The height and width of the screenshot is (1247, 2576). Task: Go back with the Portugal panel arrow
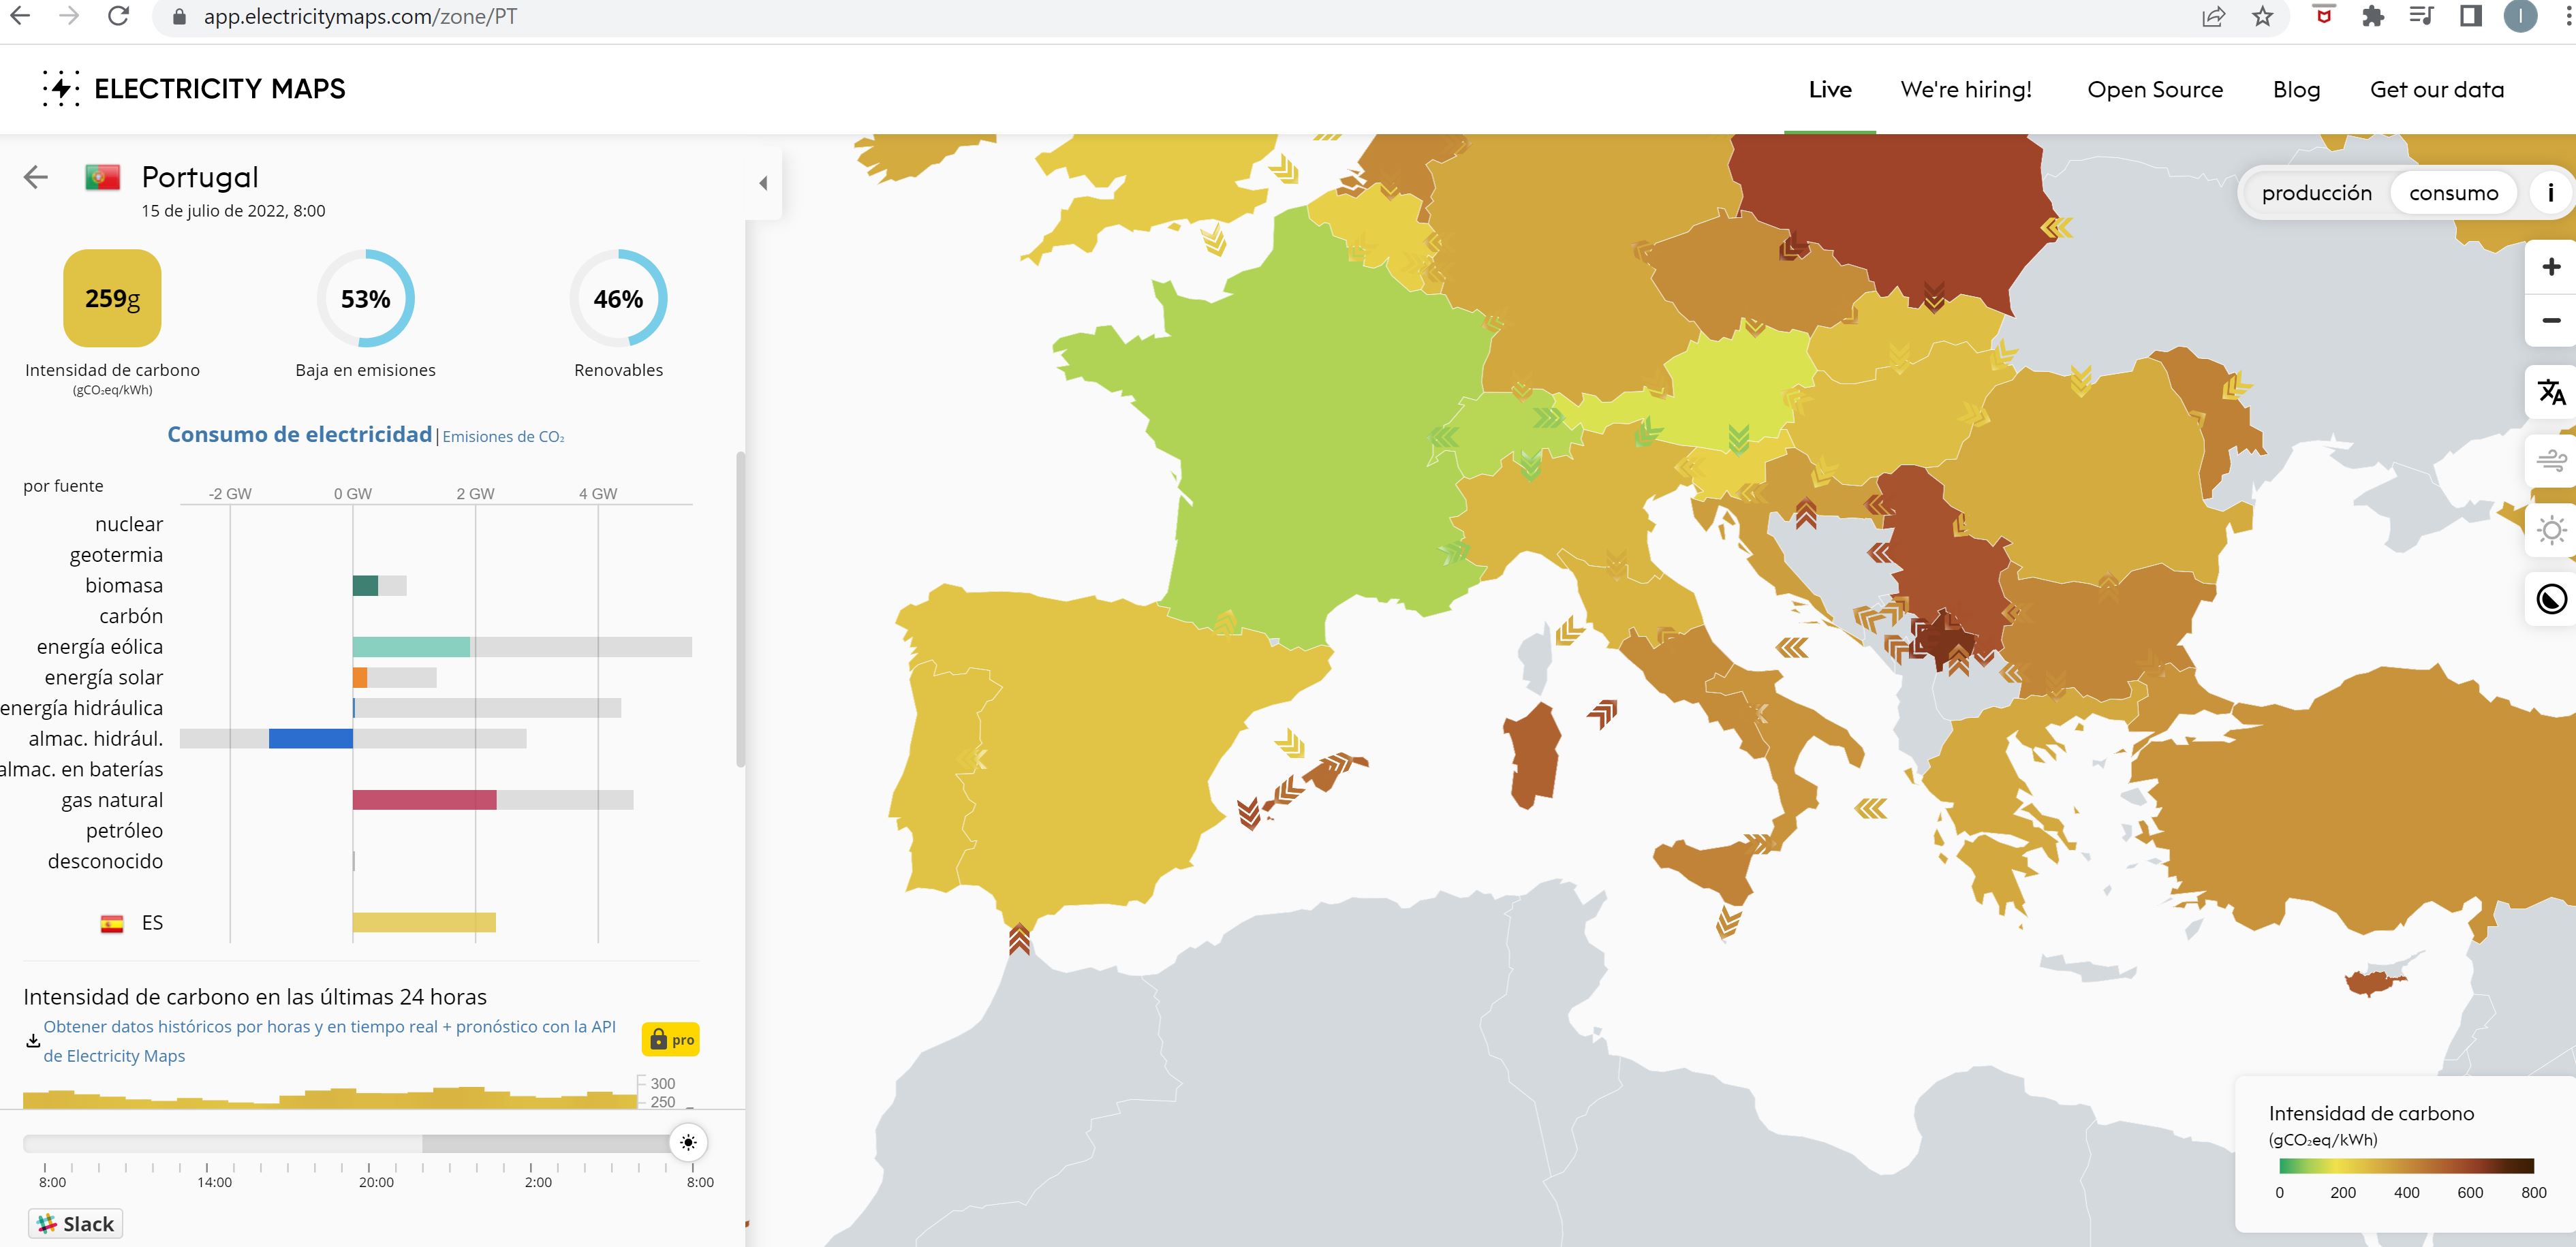[x=36, y=178]
